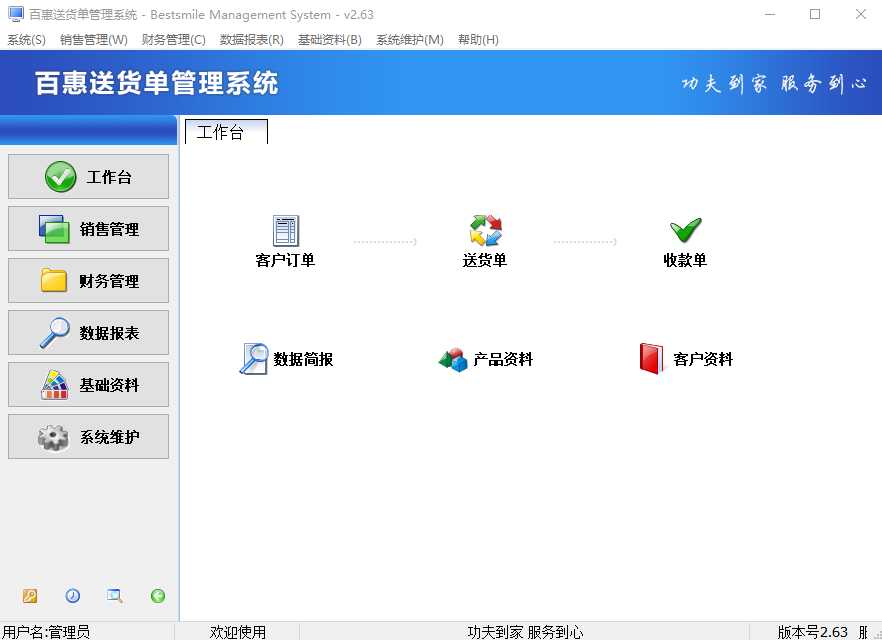Open the 系统维护 sidebar section
The width and height of the screenshot is (882, 640).
[x=88, y=437]
